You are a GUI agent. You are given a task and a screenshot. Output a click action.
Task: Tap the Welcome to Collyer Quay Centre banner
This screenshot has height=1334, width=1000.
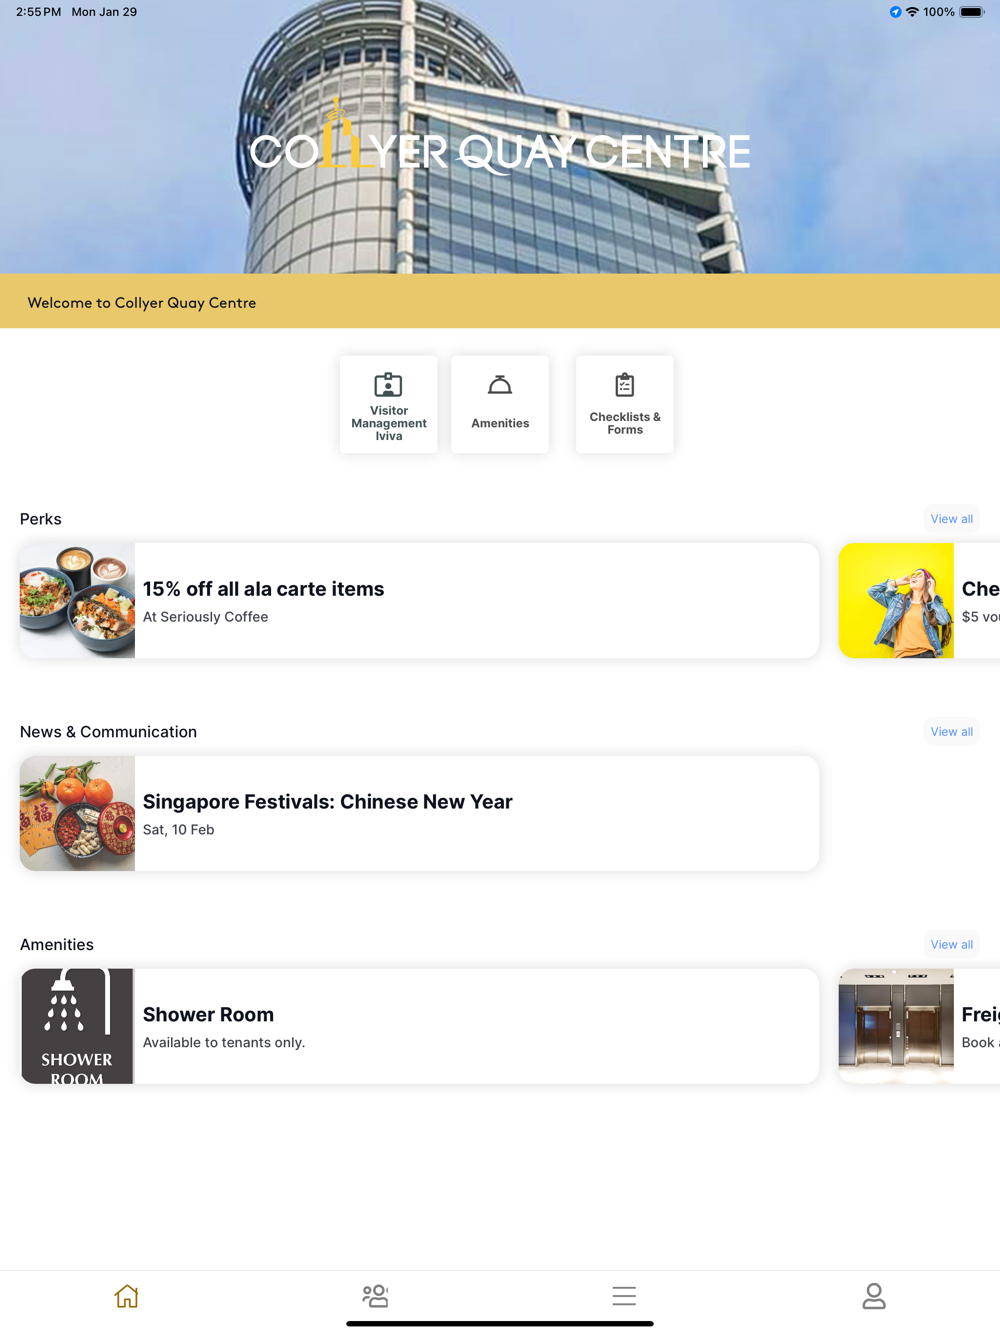tap(500, 301)
